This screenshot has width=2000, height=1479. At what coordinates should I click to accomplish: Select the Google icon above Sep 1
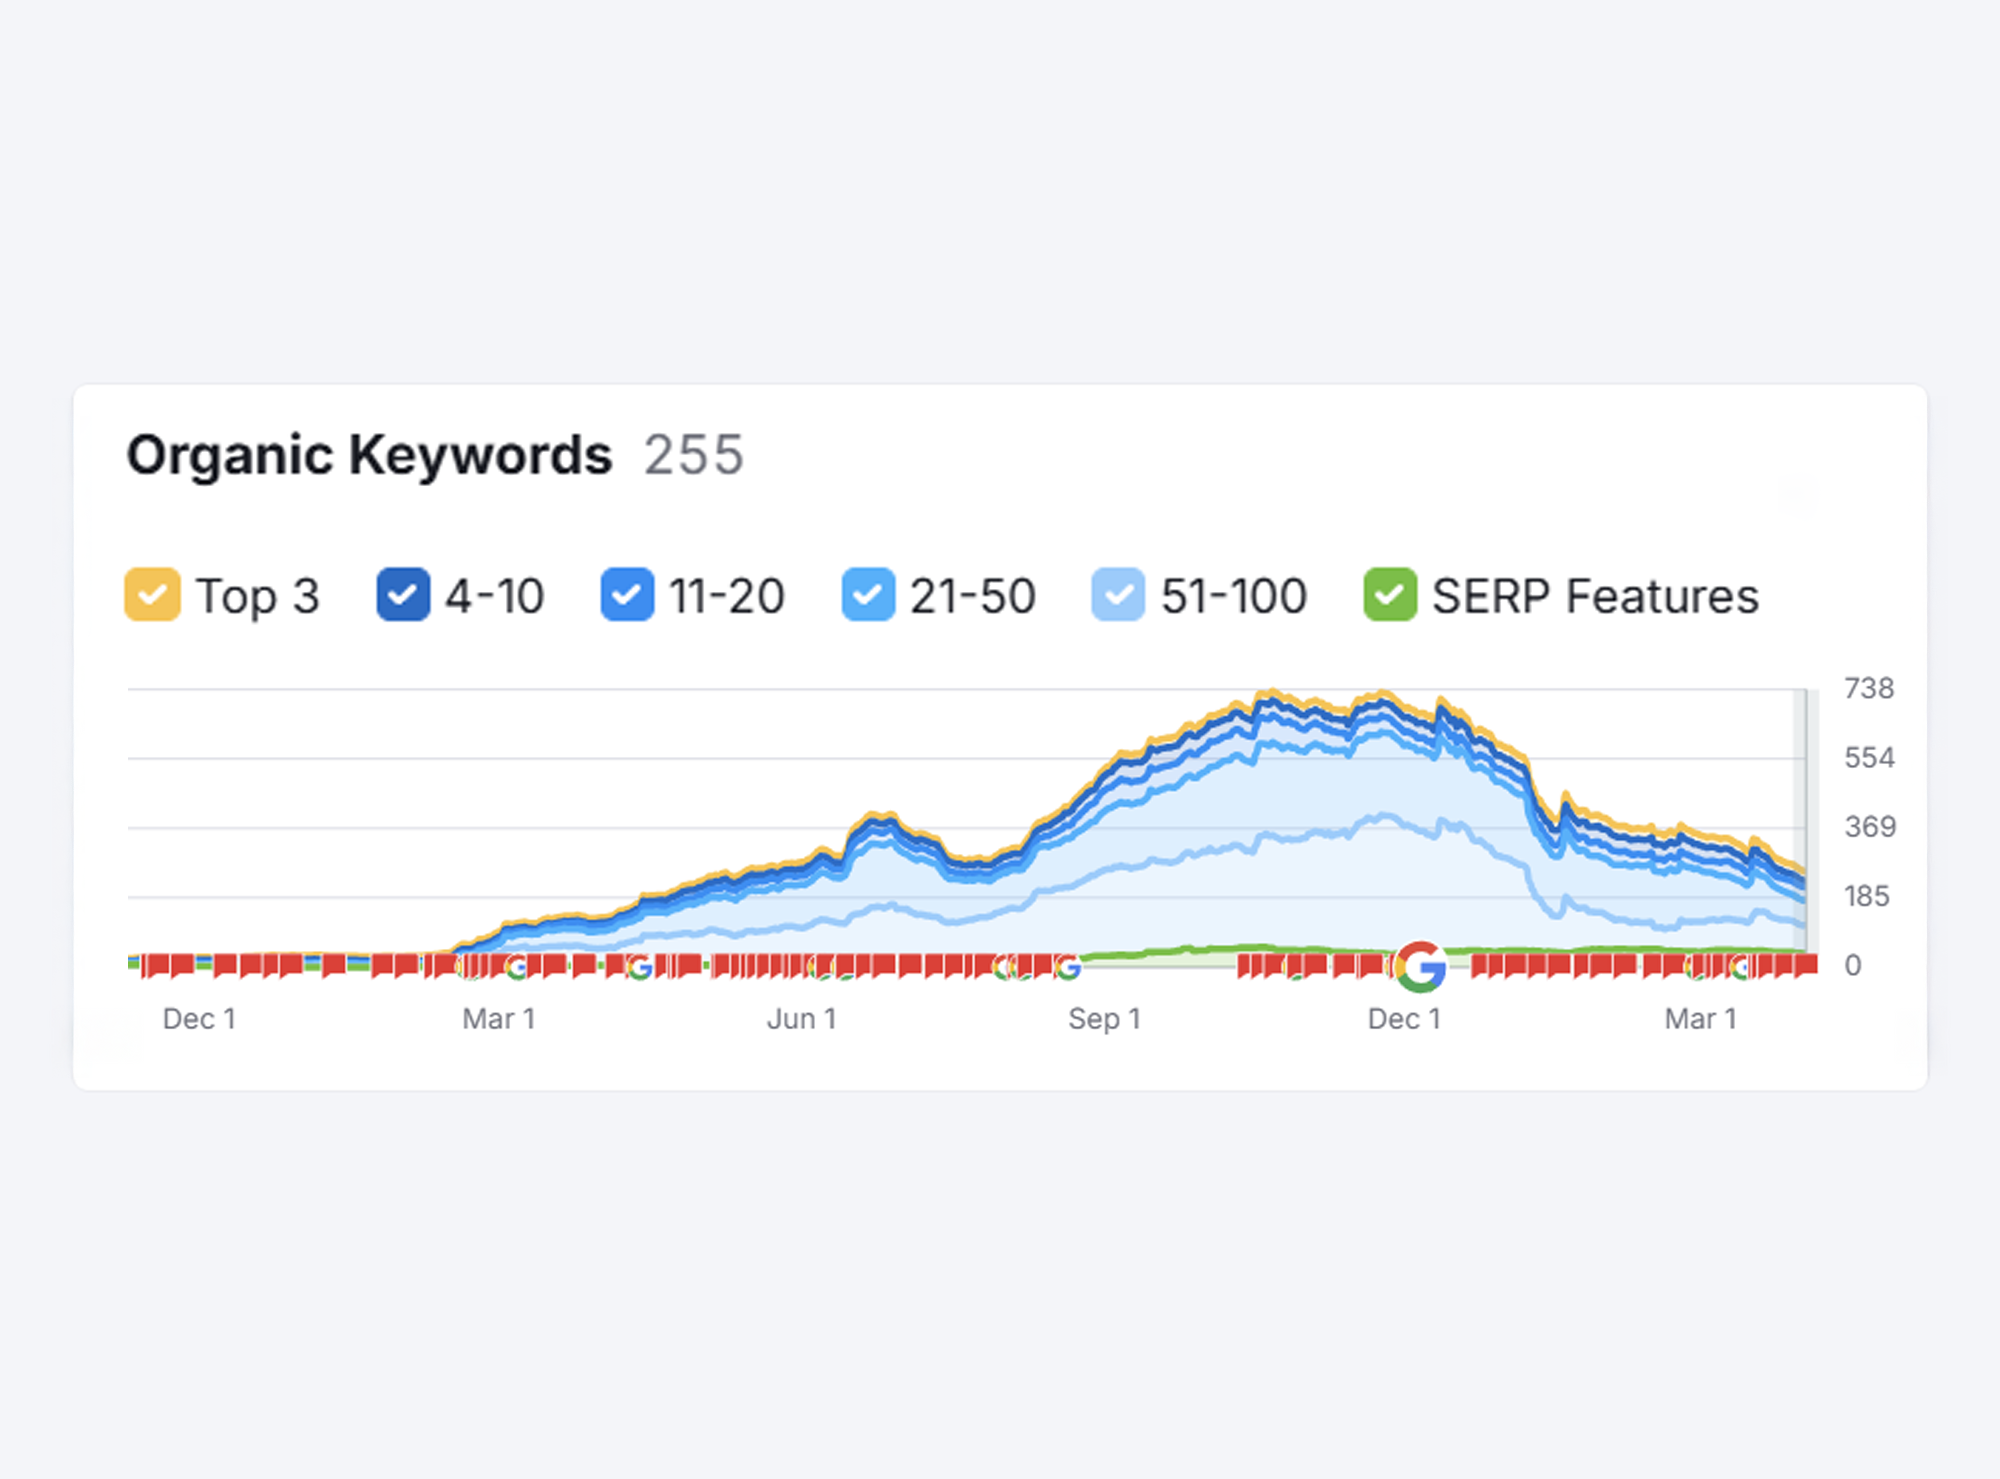(x=1068, y=967)
